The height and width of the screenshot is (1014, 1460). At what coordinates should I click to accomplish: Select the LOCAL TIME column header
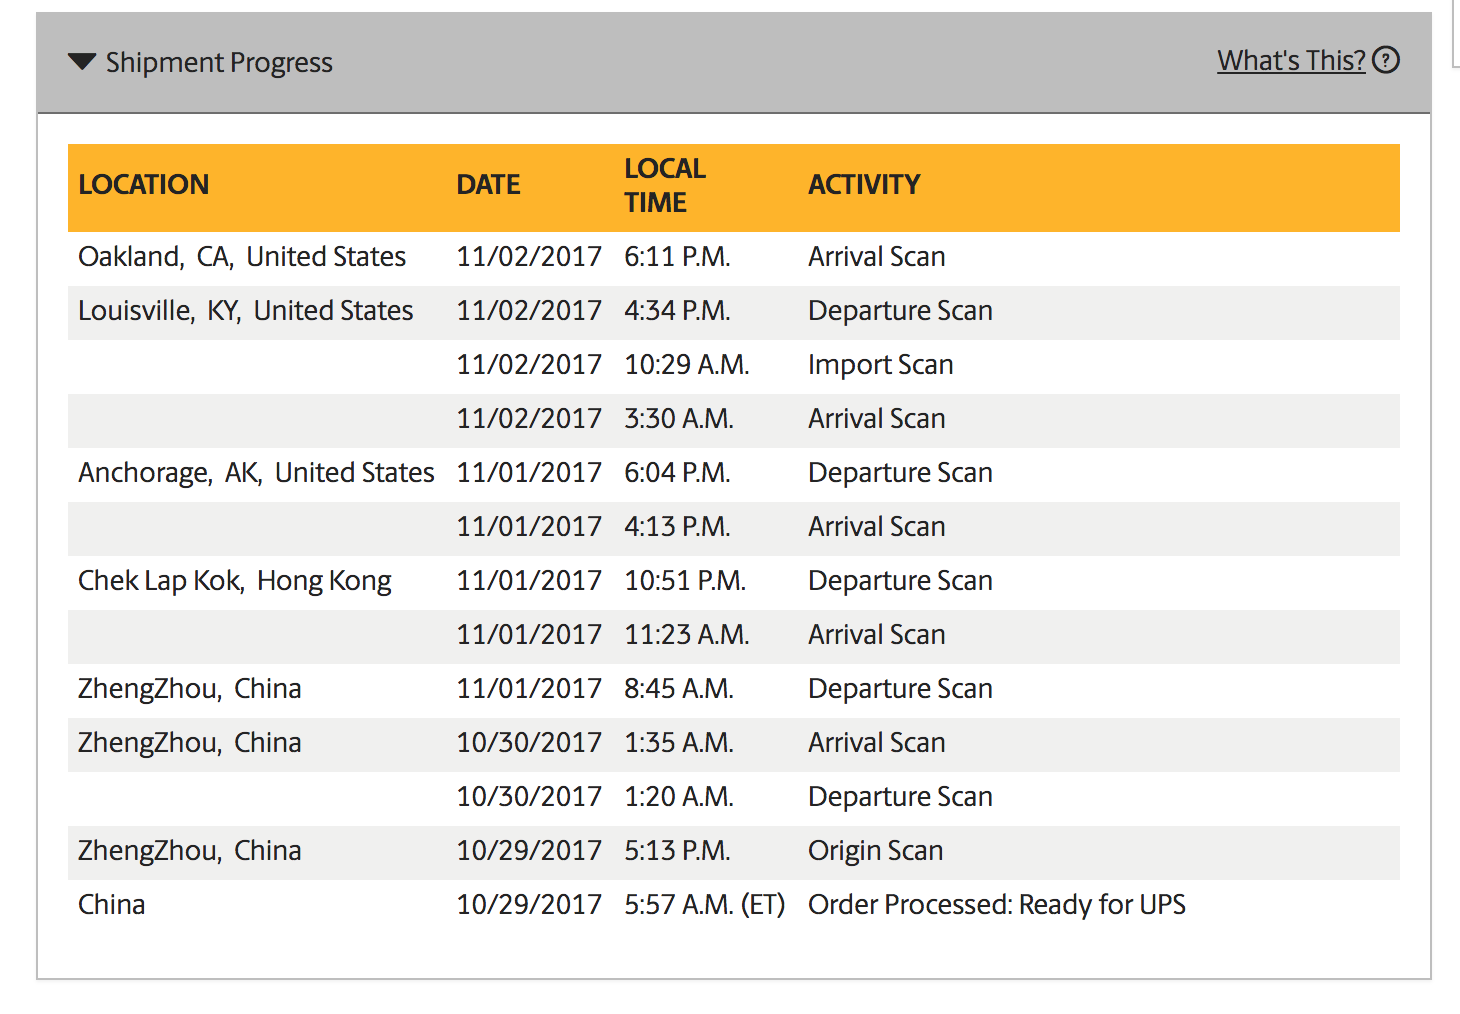pos(665,185)
